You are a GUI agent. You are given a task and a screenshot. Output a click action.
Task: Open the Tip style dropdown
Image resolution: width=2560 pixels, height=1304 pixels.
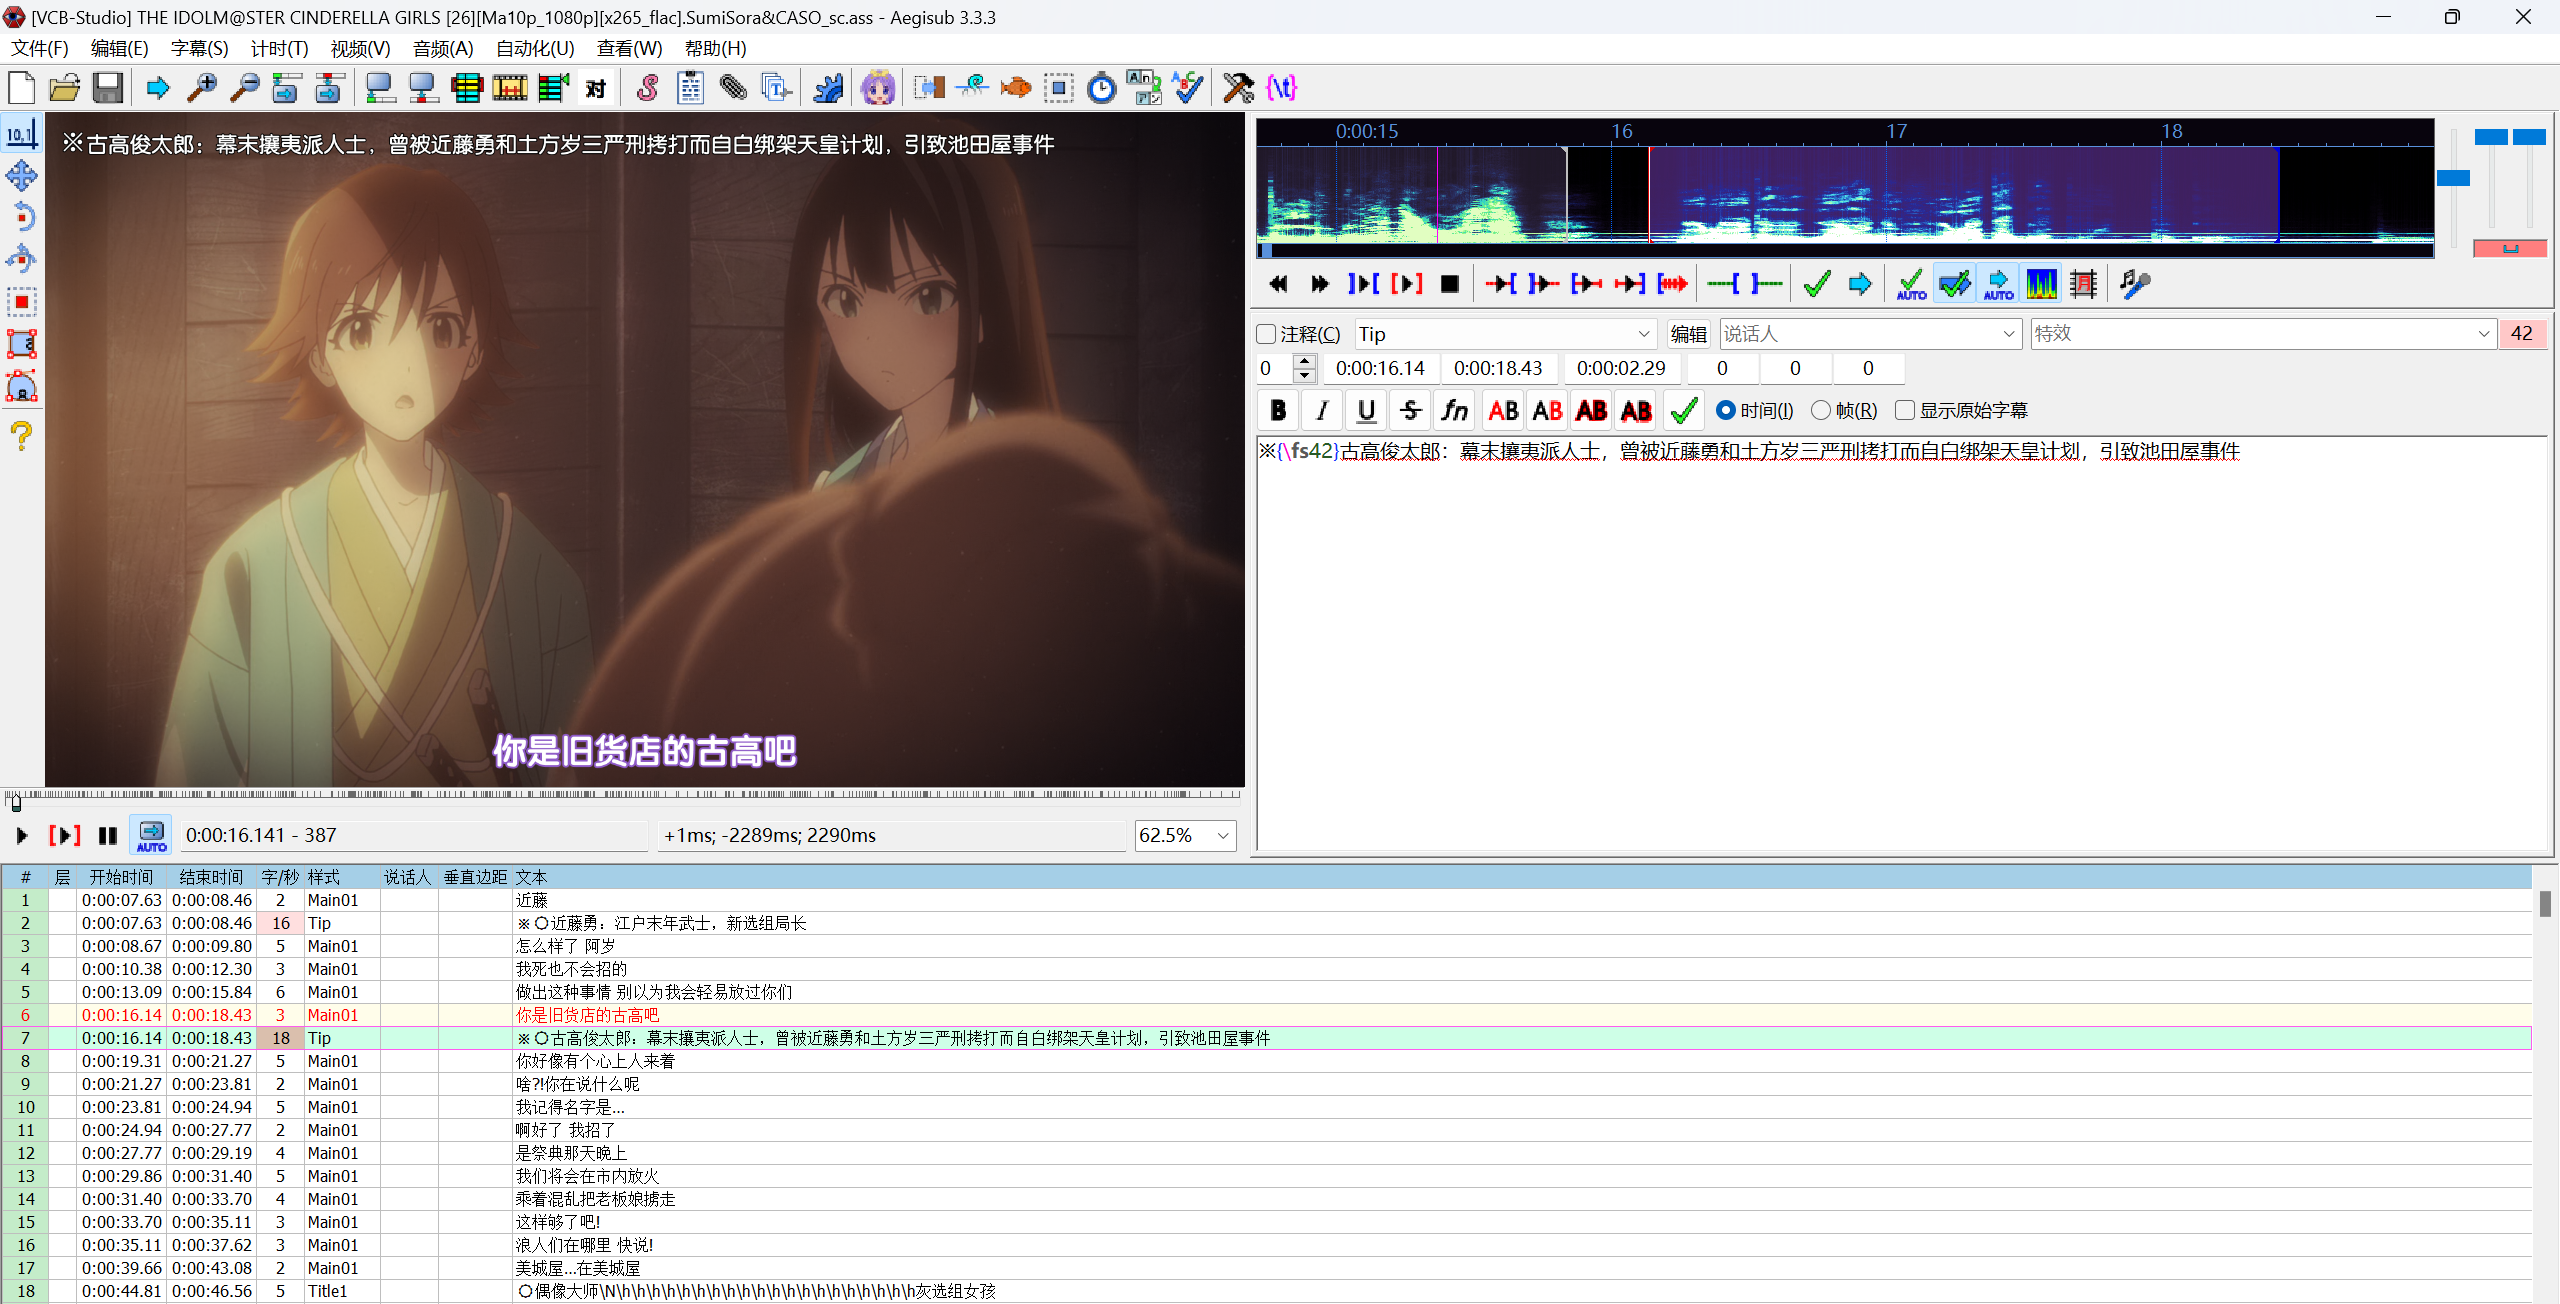tap(1505, 334)
